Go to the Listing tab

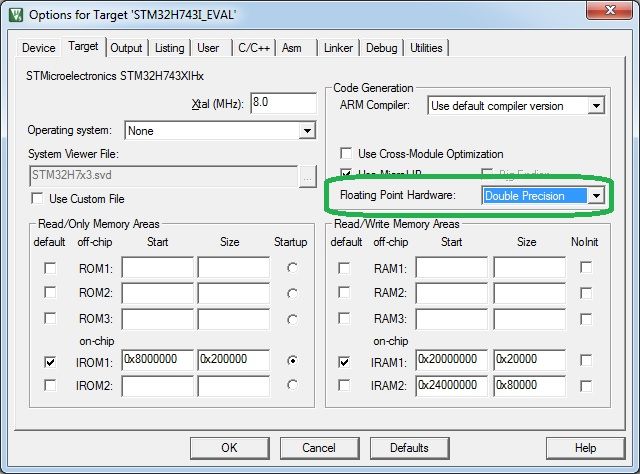(x=169, y=48)
